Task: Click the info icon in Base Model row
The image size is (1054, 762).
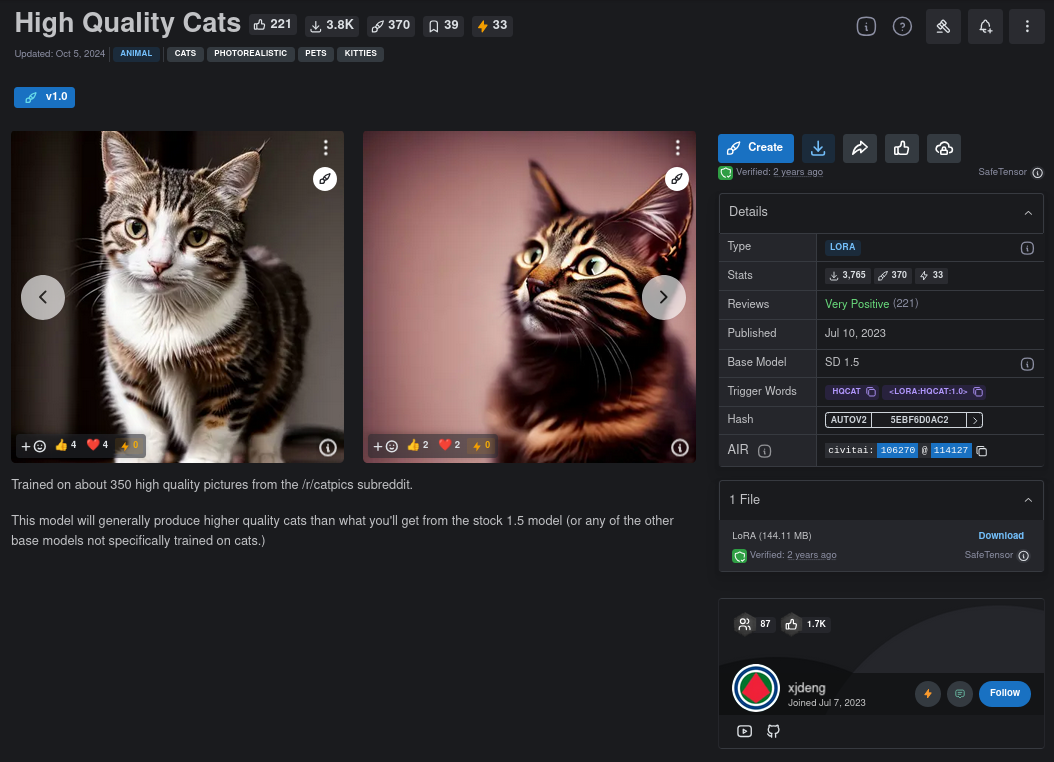Action: [x=1027, y=364]
